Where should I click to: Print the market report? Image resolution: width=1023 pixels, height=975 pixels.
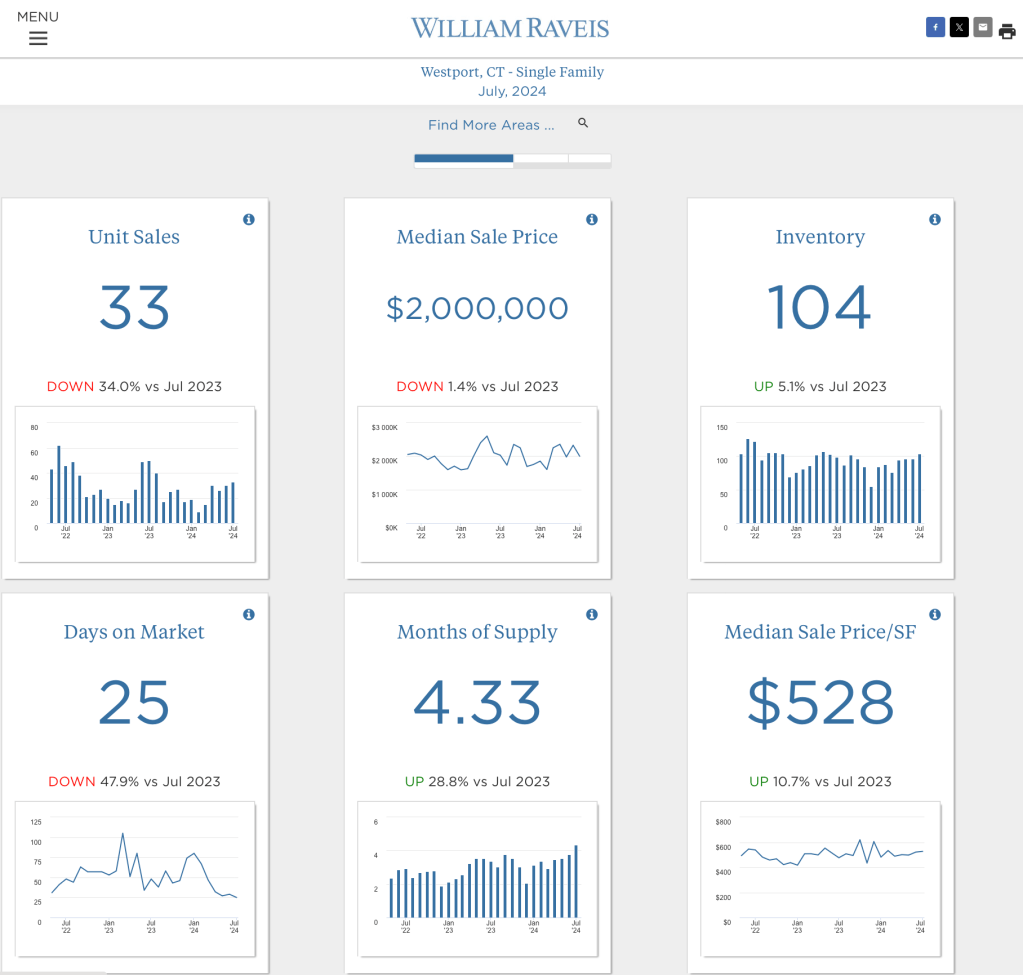1007,30
